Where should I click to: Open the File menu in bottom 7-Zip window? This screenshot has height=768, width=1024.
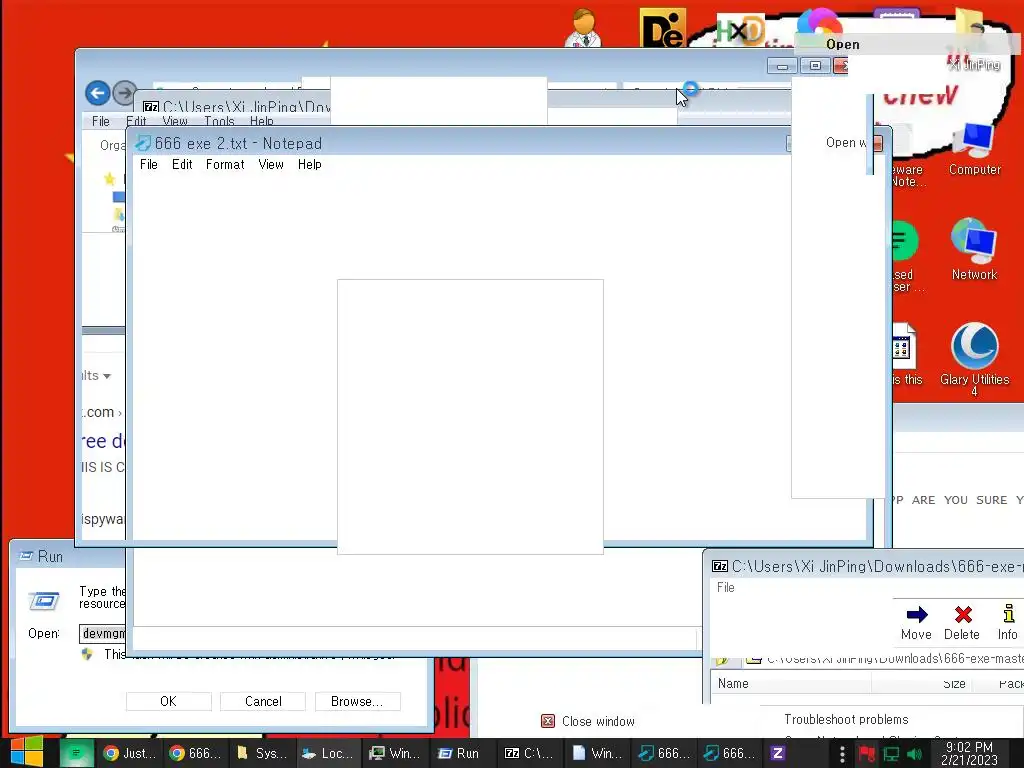[726, 587]
